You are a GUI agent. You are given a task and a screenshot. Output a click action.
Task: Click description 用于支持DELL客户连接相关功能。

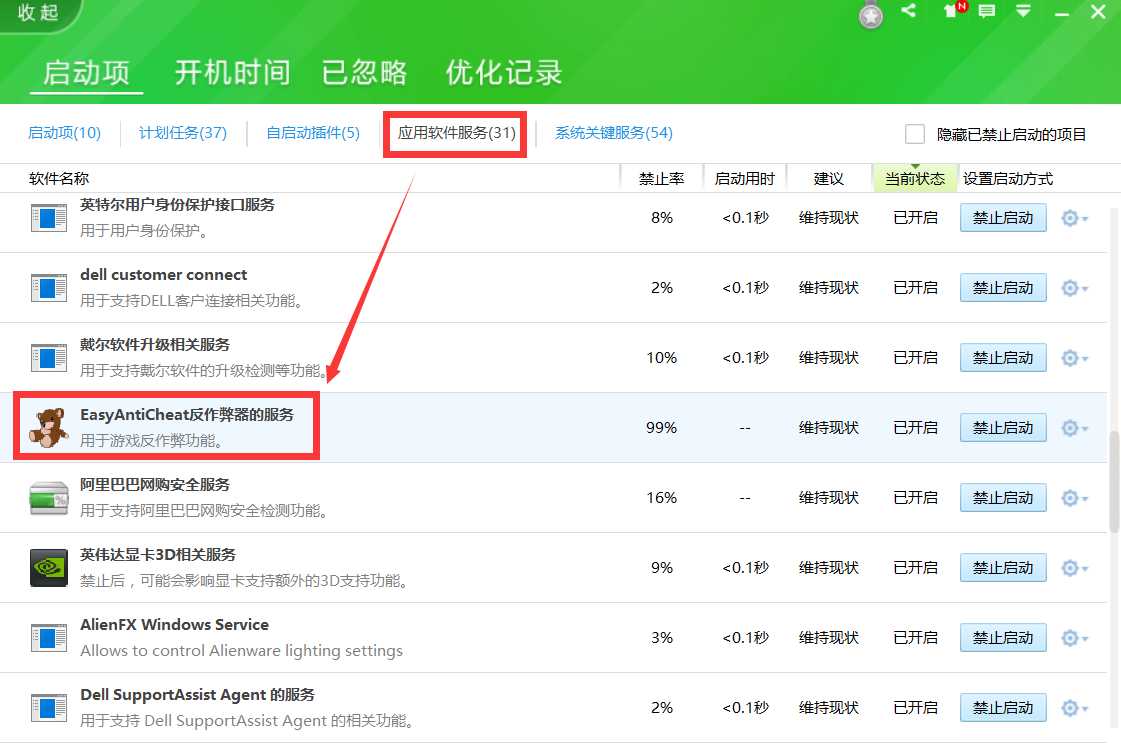[x=193, y=301]
